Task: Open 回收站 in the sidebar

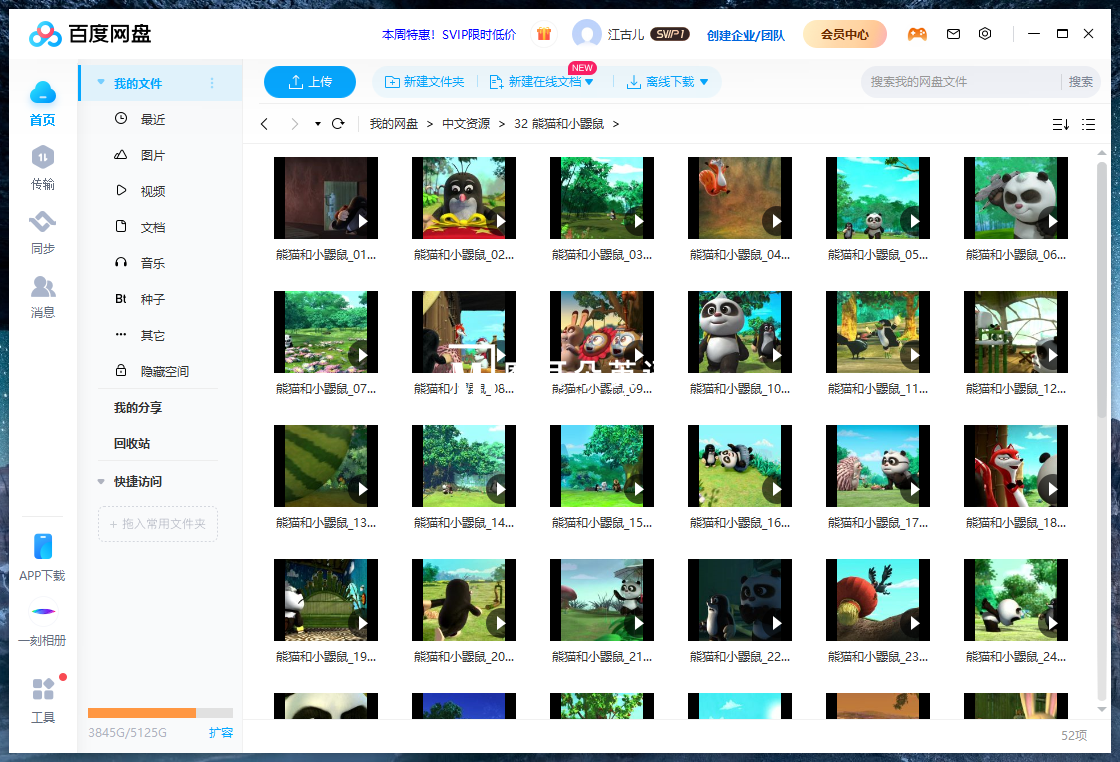Action: pos(132,443)
